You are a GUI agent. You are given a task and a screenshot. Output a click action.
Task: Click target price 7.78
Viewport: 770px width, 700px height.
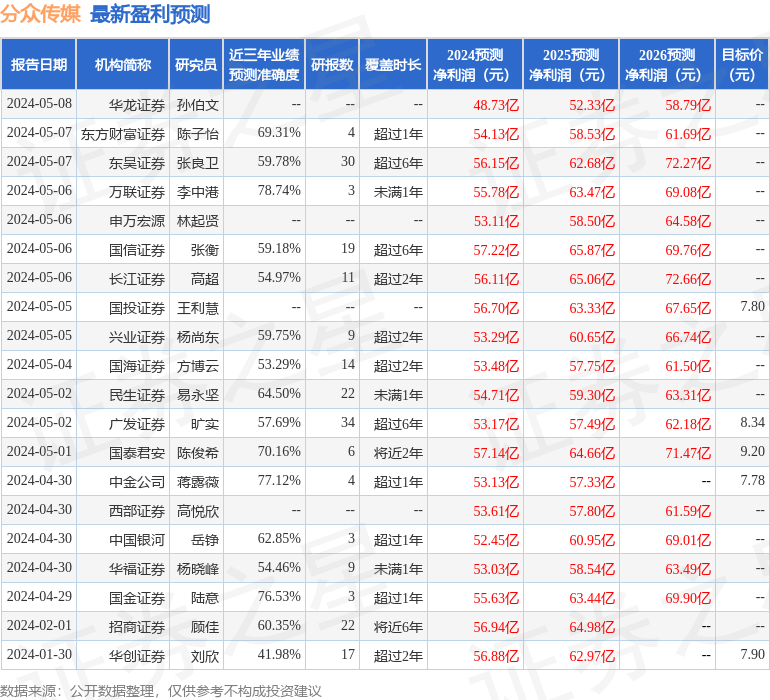(752, 480)
